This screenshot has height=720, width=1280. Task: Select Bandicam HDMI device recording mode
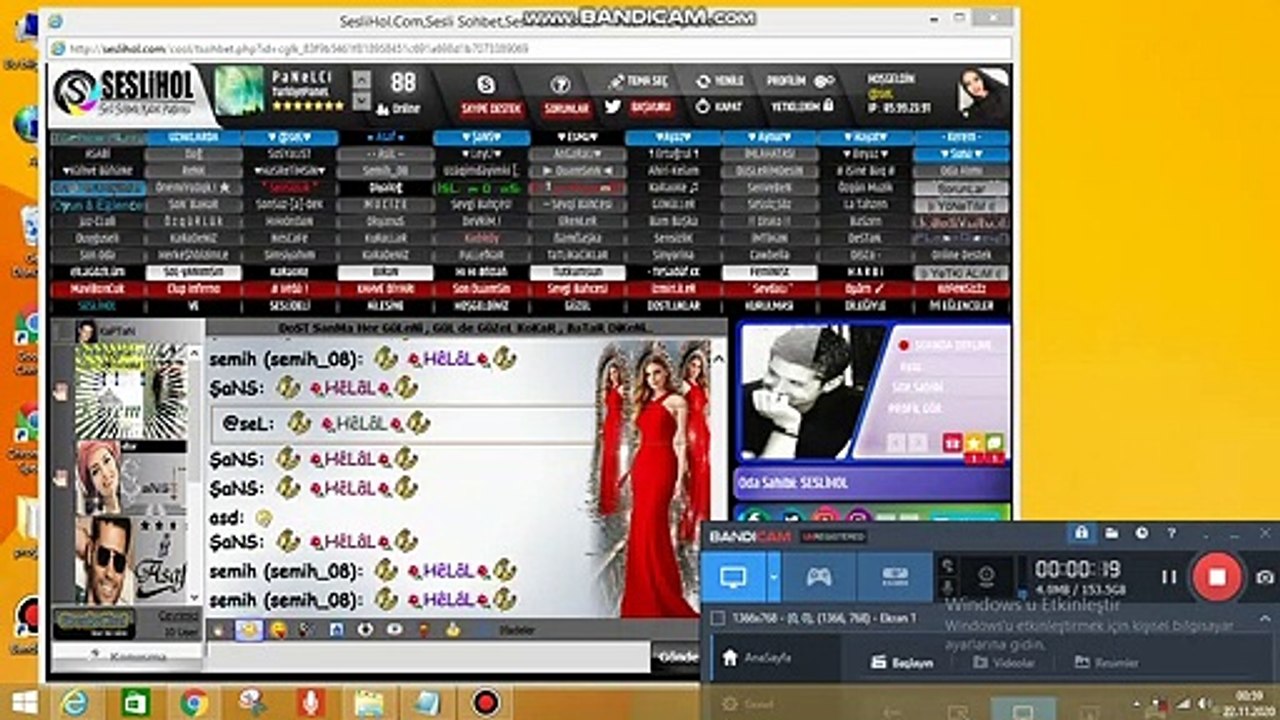click(x=894, y=577)
